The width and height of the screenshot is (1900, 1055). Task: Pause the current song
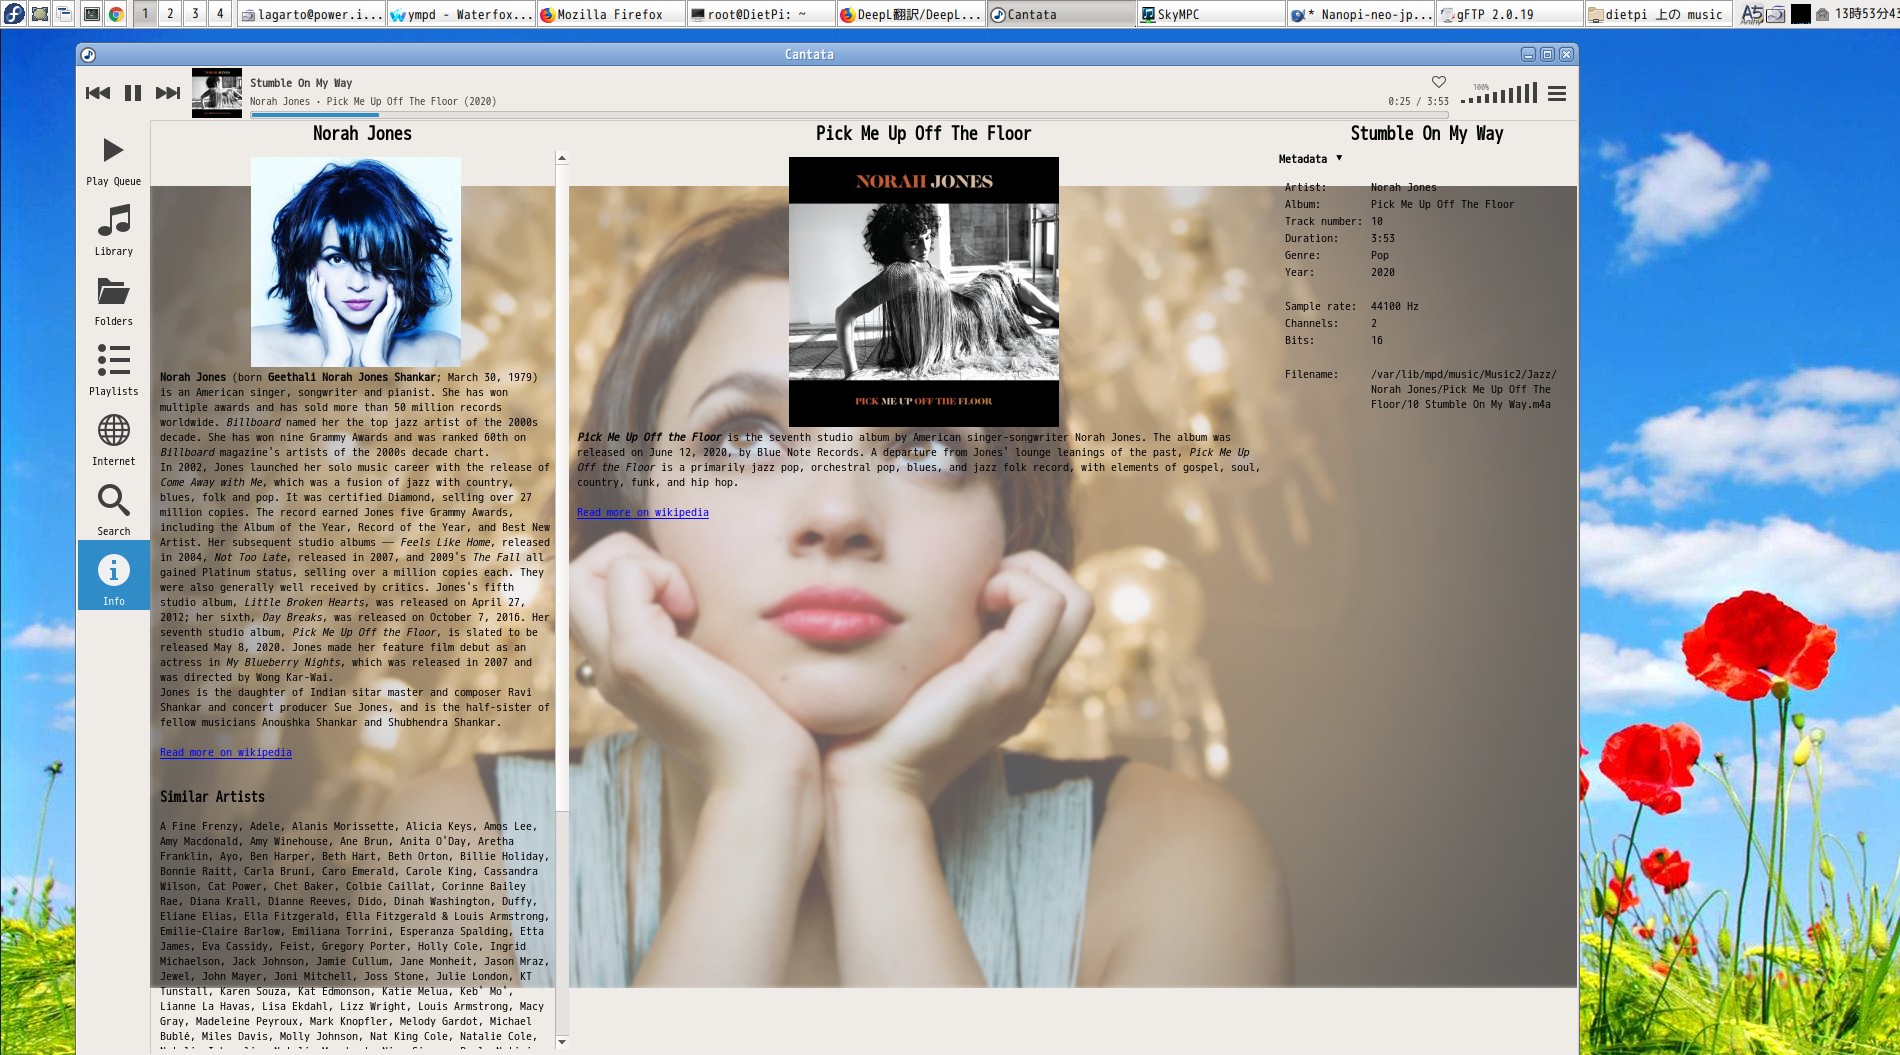click(x=133, y=93)
